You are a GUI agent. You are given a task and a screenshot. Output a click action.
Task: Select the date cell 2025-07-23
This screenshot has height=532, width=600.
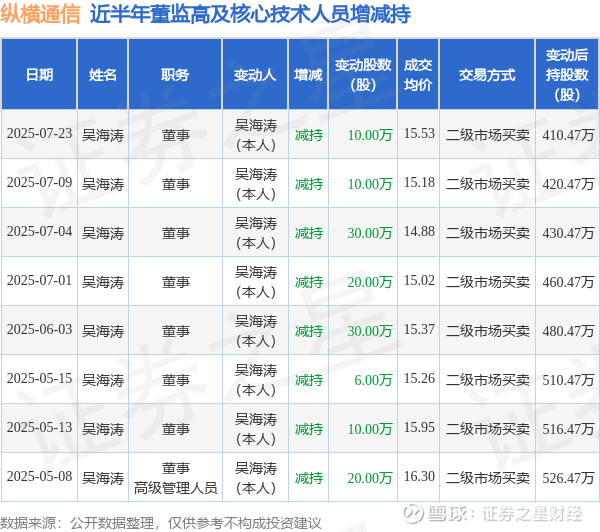pyautogui.click(x=39, y=134)
